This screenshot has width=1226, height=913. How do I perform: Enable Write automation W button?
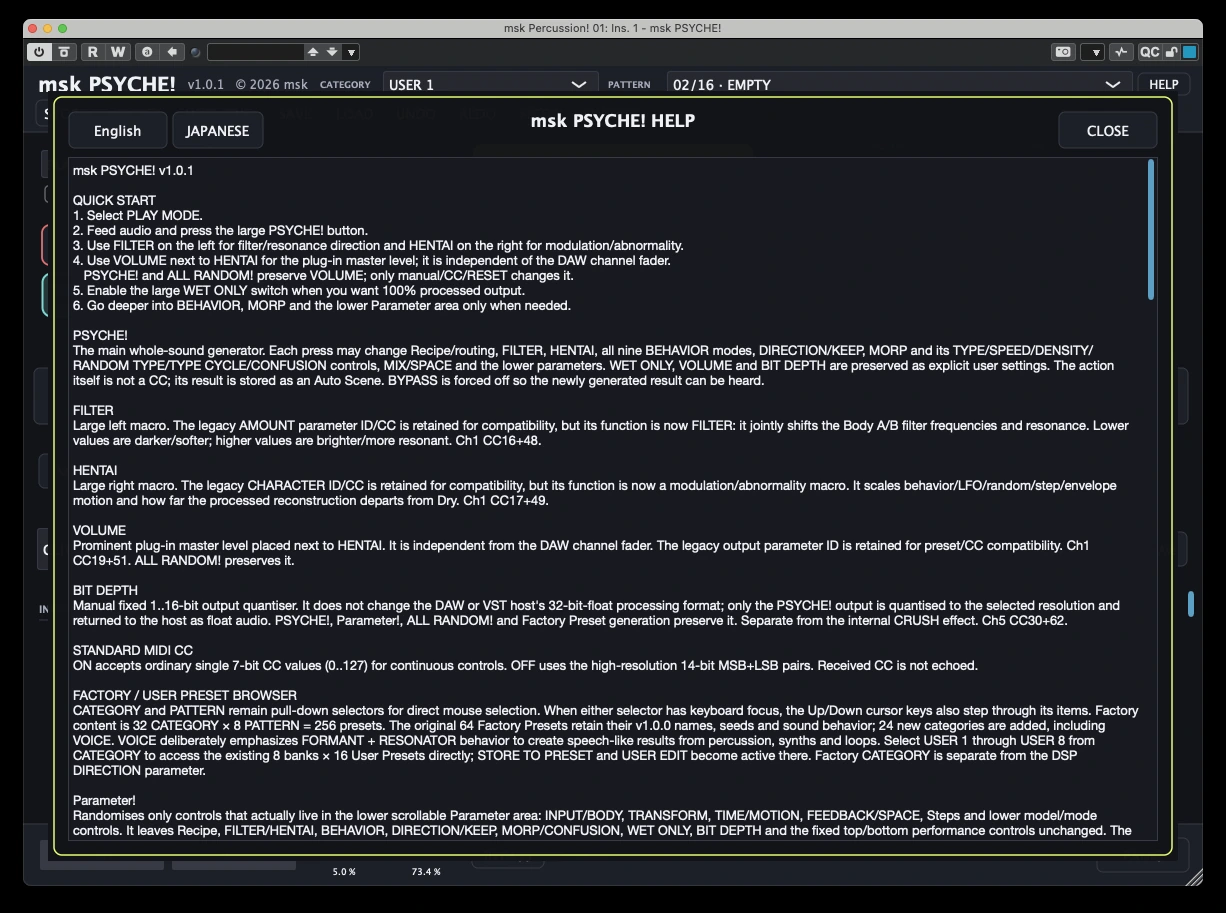point(118,52)
